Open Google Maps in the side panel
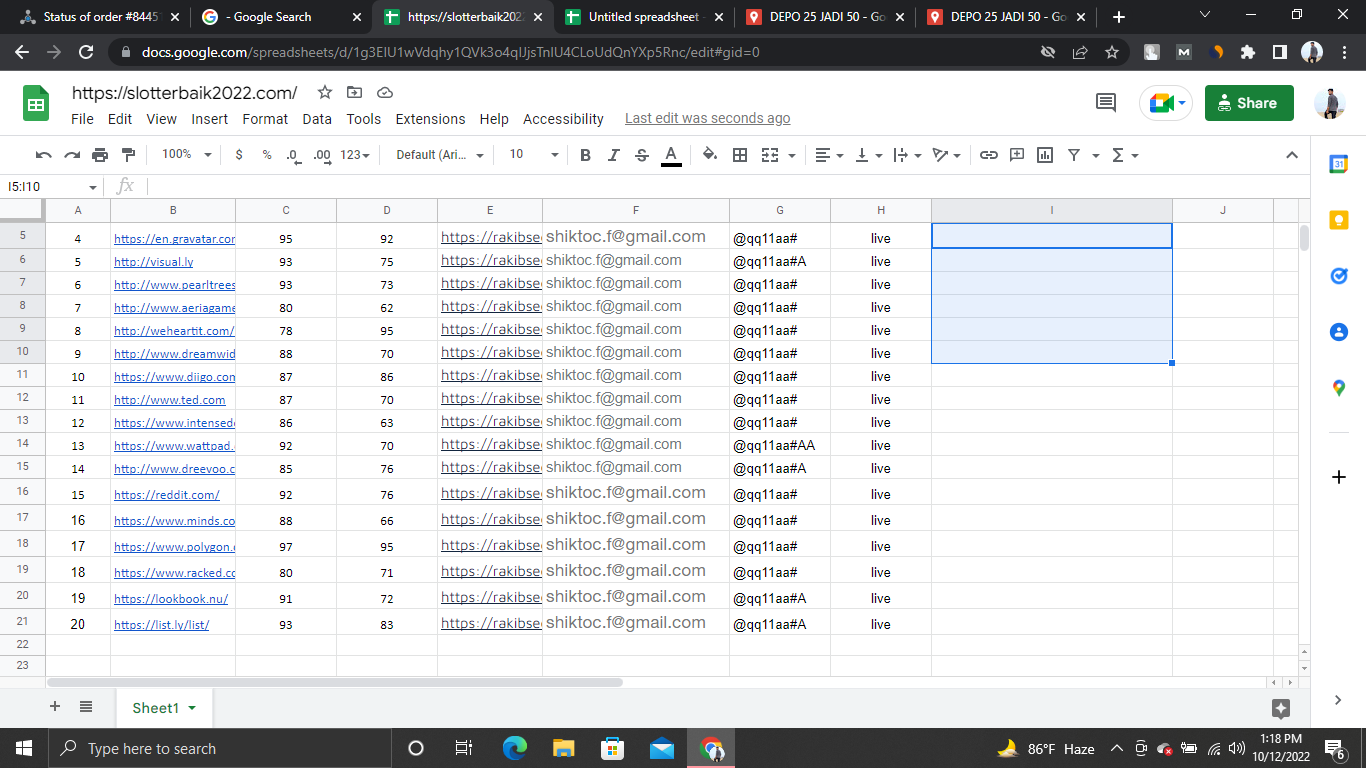 (1339, 388)
